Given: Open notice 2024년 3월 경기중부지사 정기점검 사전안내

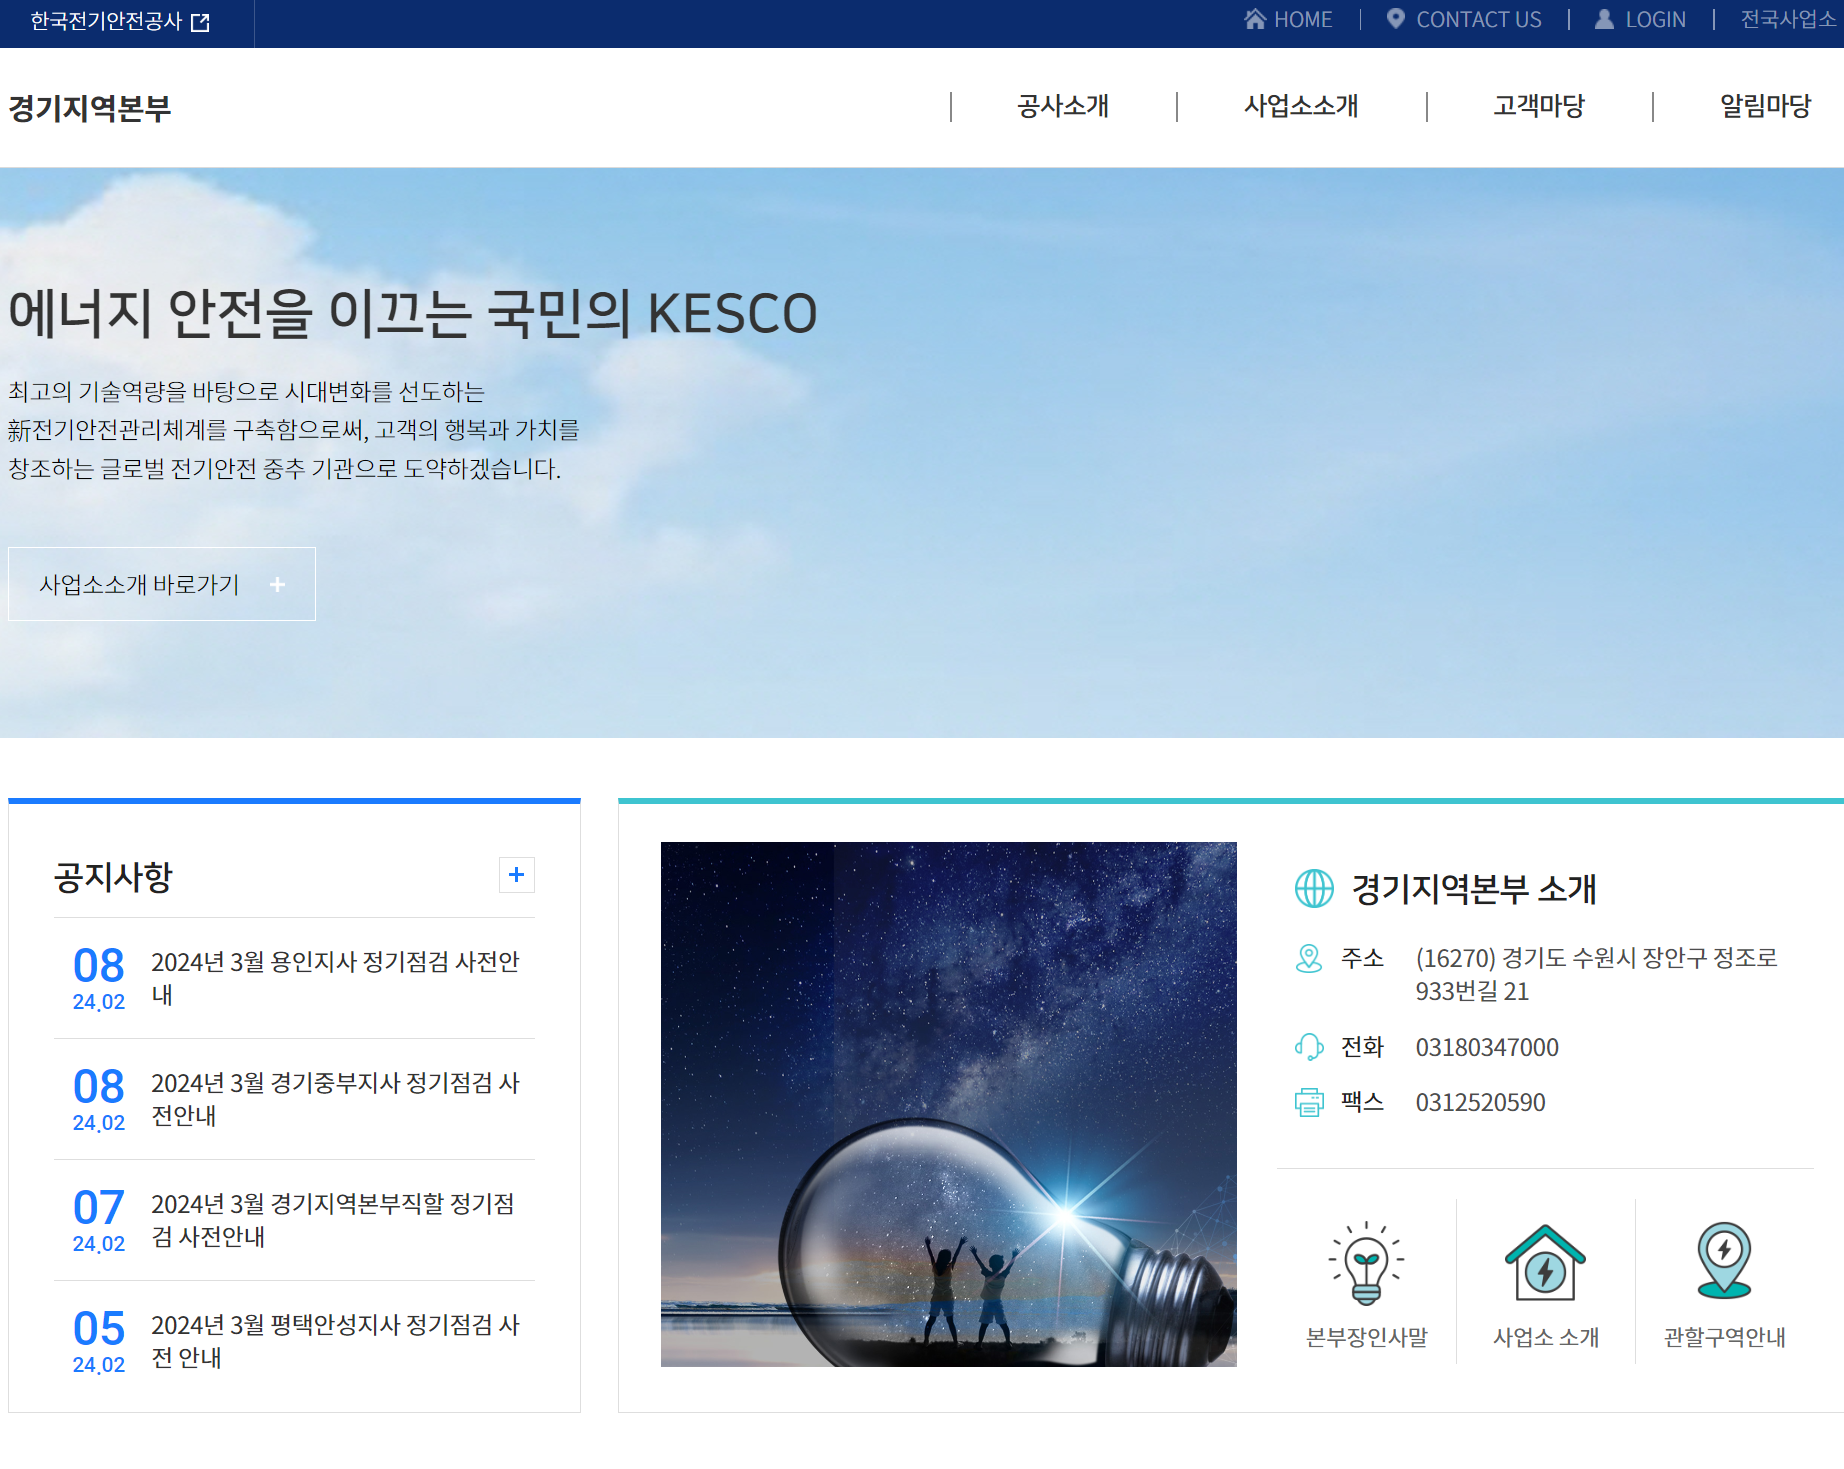Looking at the screenshot, I should 335,1099.
